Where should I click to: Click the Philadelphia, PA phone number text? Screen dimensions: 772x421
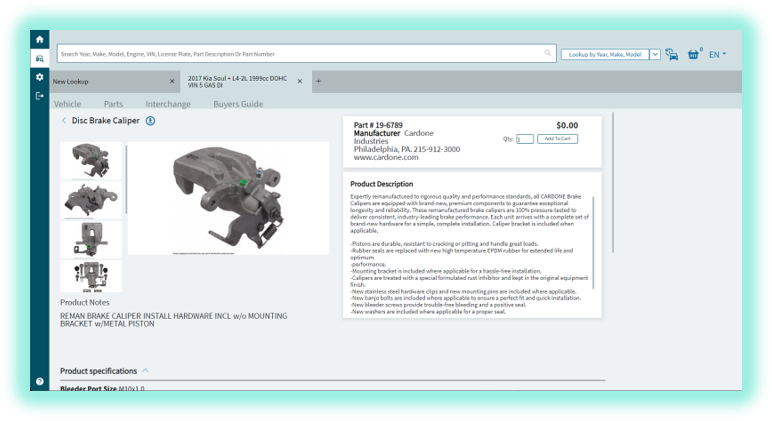click(x=407, y=149)
